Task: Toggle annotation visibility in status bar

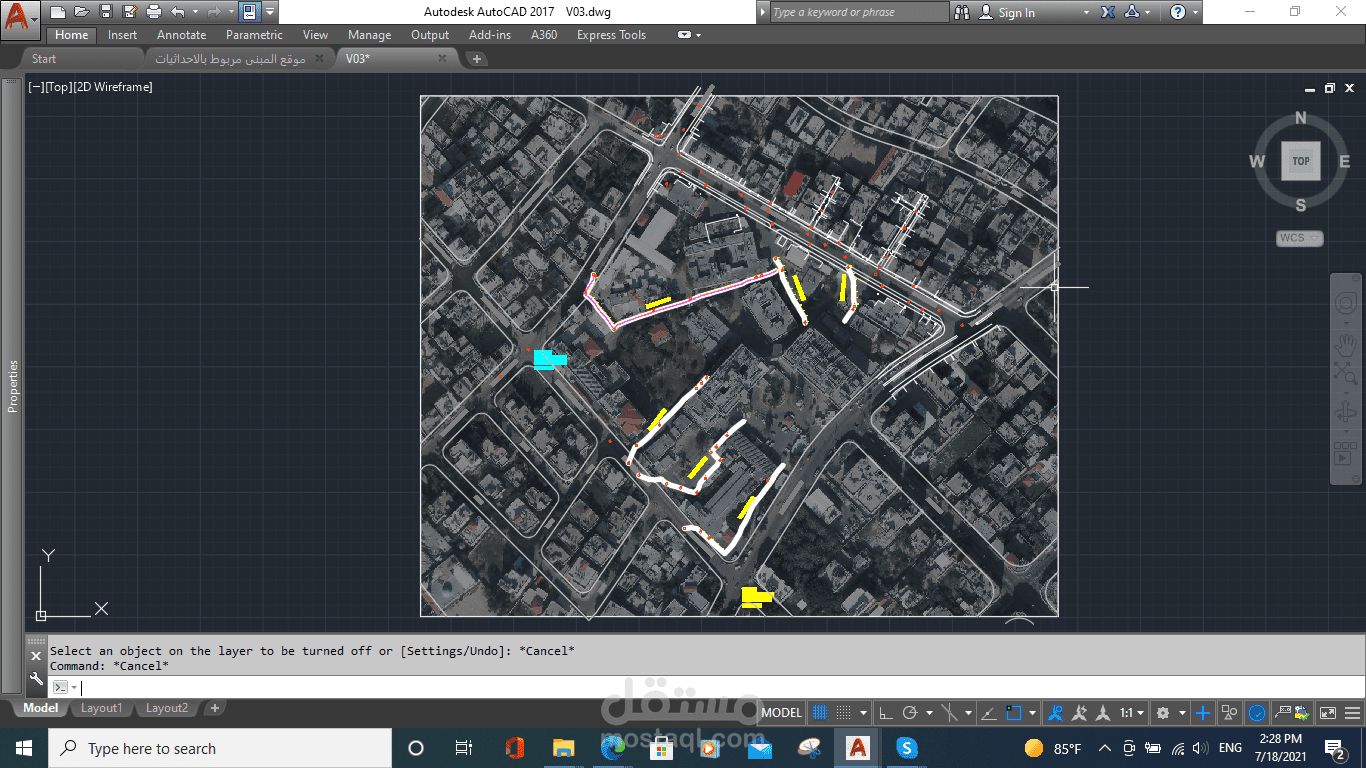Action: (x=1054, y=713)
